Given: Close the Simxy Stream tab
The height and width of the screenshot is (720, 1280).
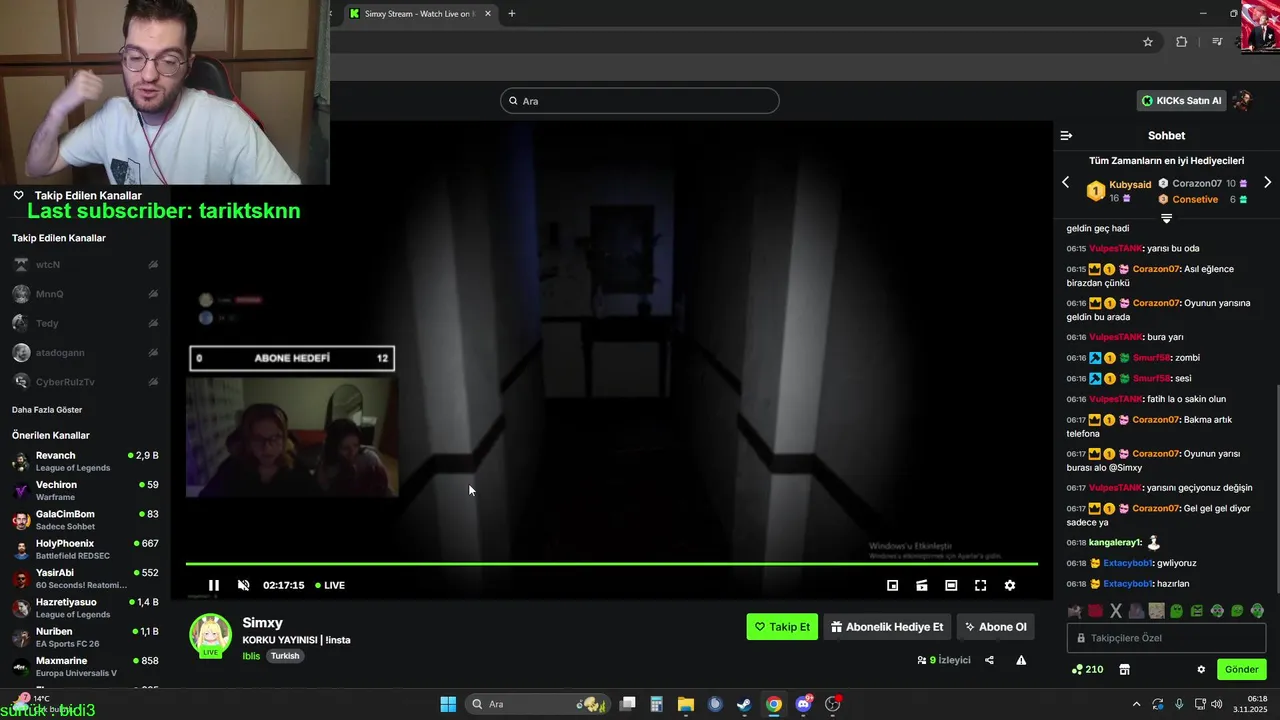Looking at the screenshot, I should [x=488, y=14].
